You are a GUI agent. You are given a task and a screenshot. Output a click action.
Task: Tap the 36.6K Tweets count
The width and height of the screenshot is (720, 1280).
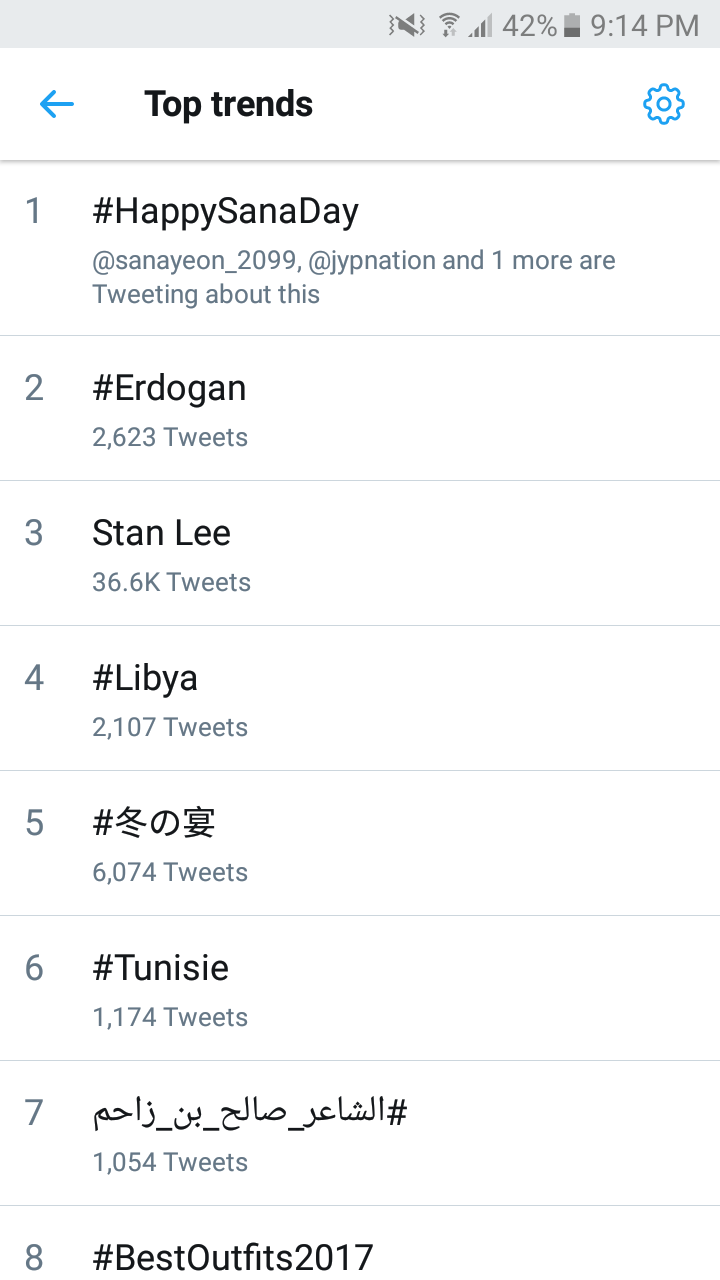(x=171, y=582)
